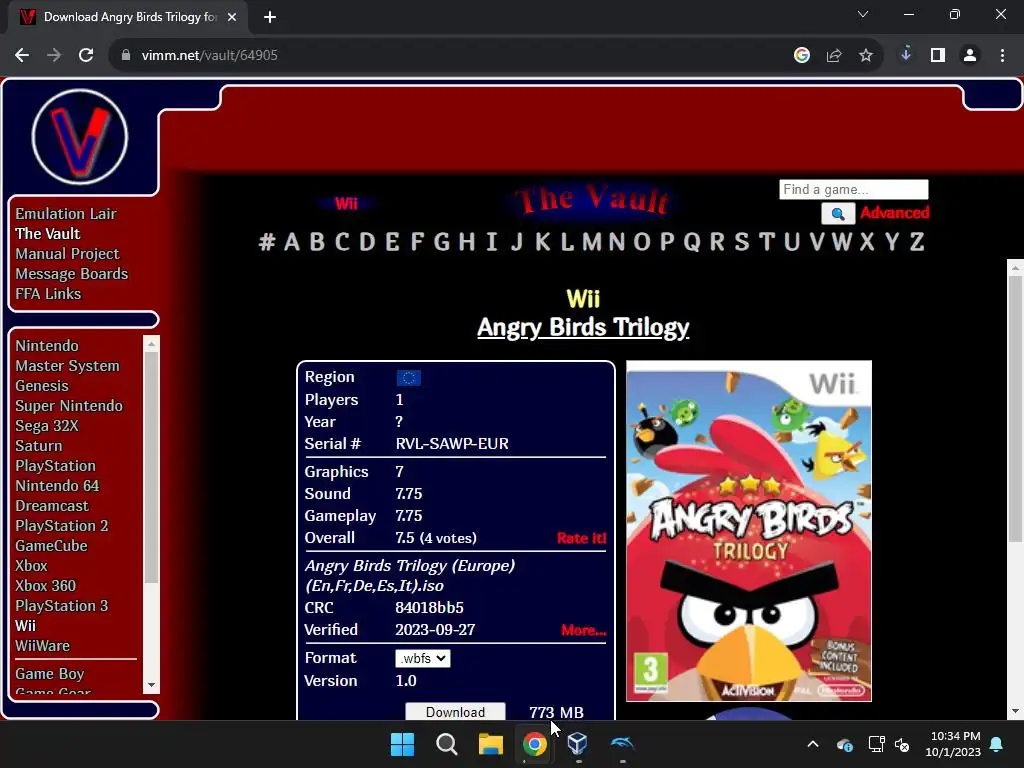The height and width of the screenshot is (768, 1024).
Task: Browse games starting with letter Z
Action: click(x=917, y=242)
